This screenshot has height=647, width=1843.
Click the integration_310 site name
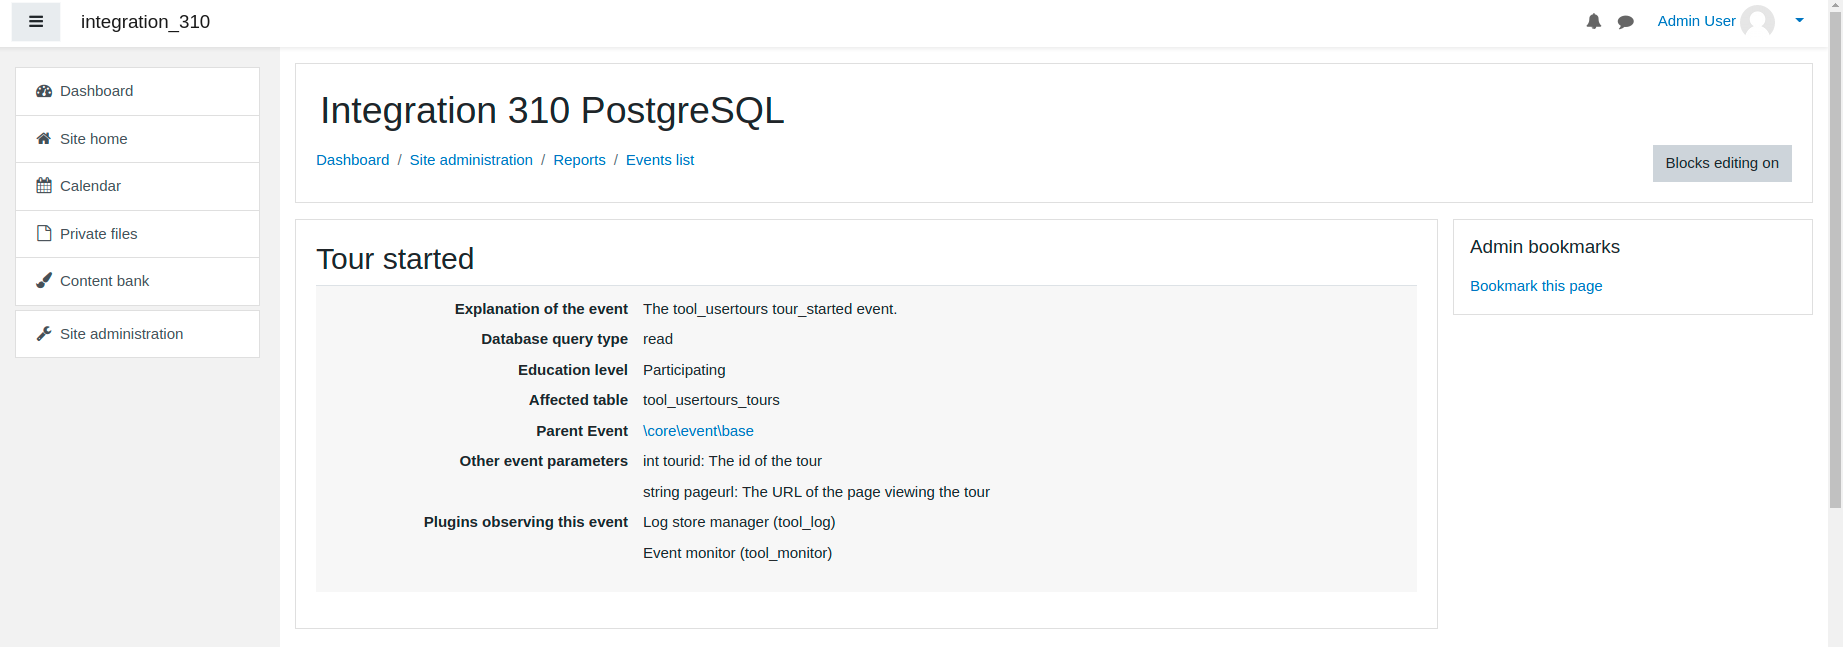145,22
